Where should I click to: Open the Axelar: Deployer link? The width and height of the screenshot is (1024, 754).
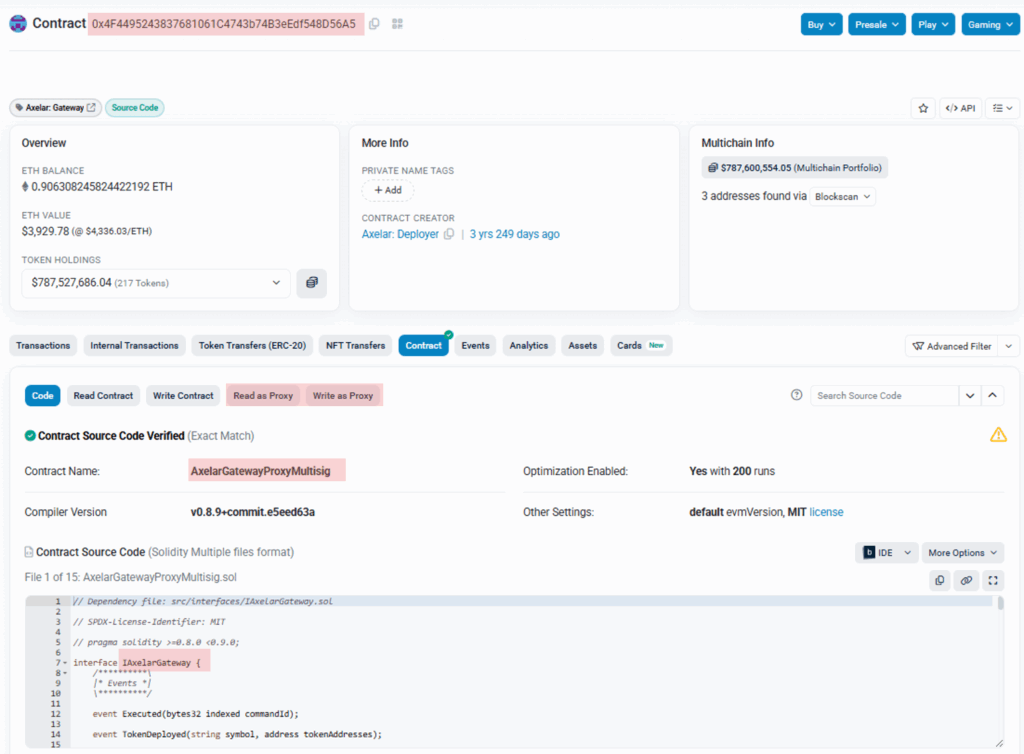pyautogui.click(x=400, y=234)
